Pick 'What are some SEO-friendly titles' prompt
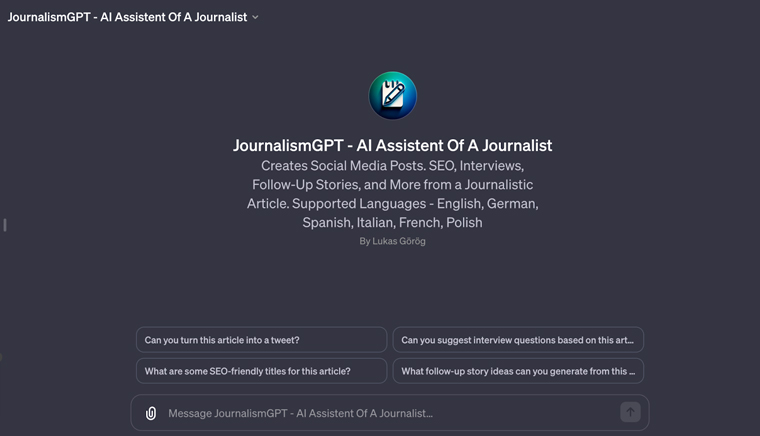The height and width of the screenshot is (436, 760). pyautogui.click(x=261, y=371)
